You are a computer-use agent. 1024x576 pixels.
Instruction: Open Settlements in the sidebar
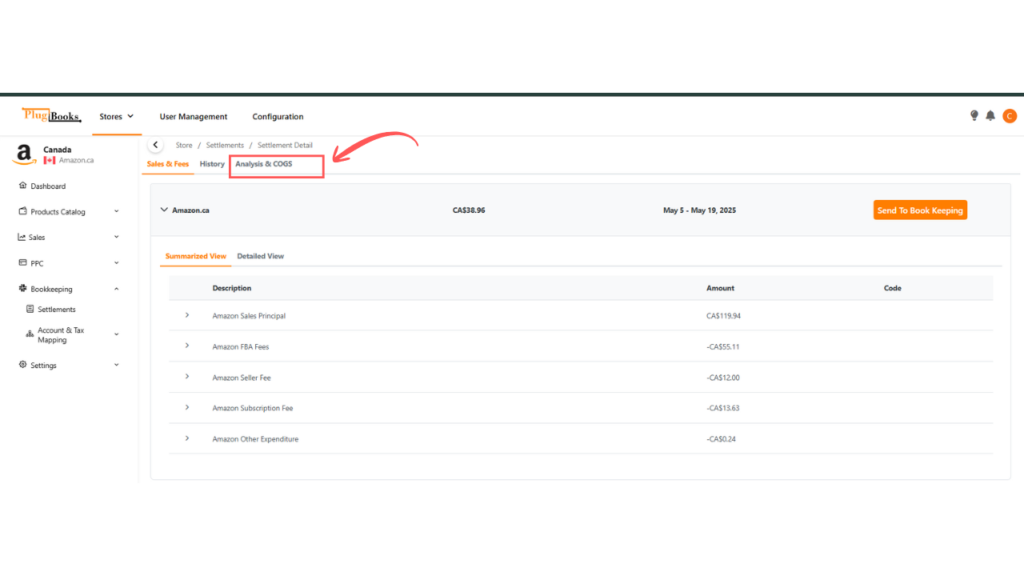click(56, 310)
